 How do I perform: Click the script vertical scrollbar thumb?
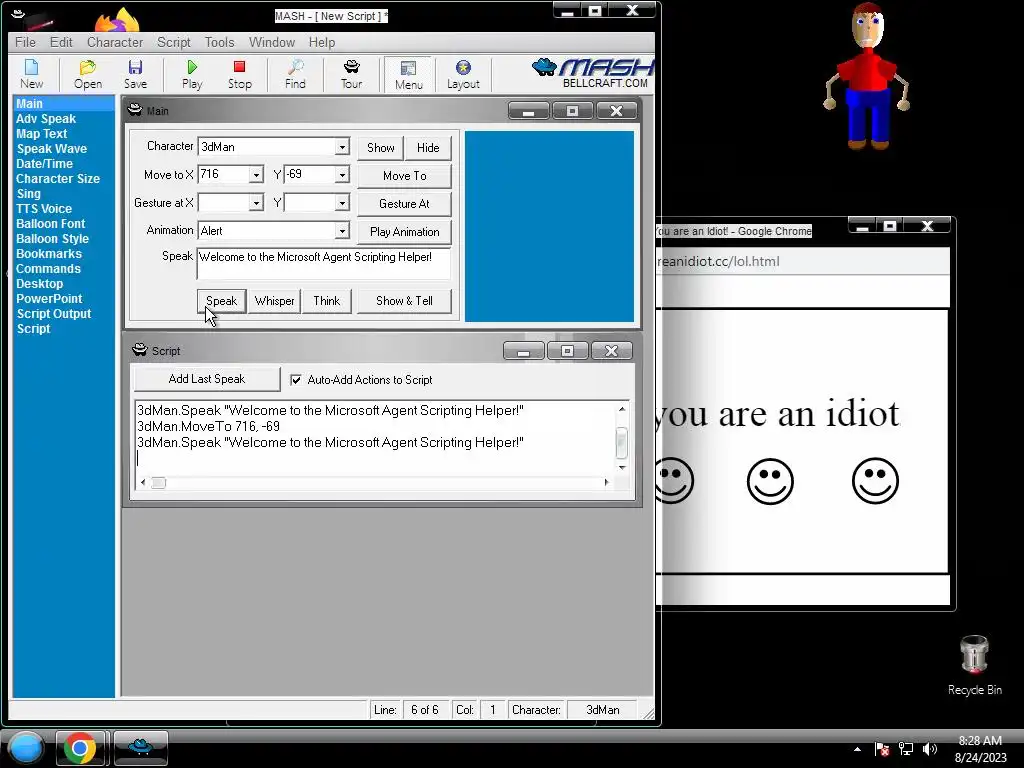pyautogui.click(x=622, y=443)
